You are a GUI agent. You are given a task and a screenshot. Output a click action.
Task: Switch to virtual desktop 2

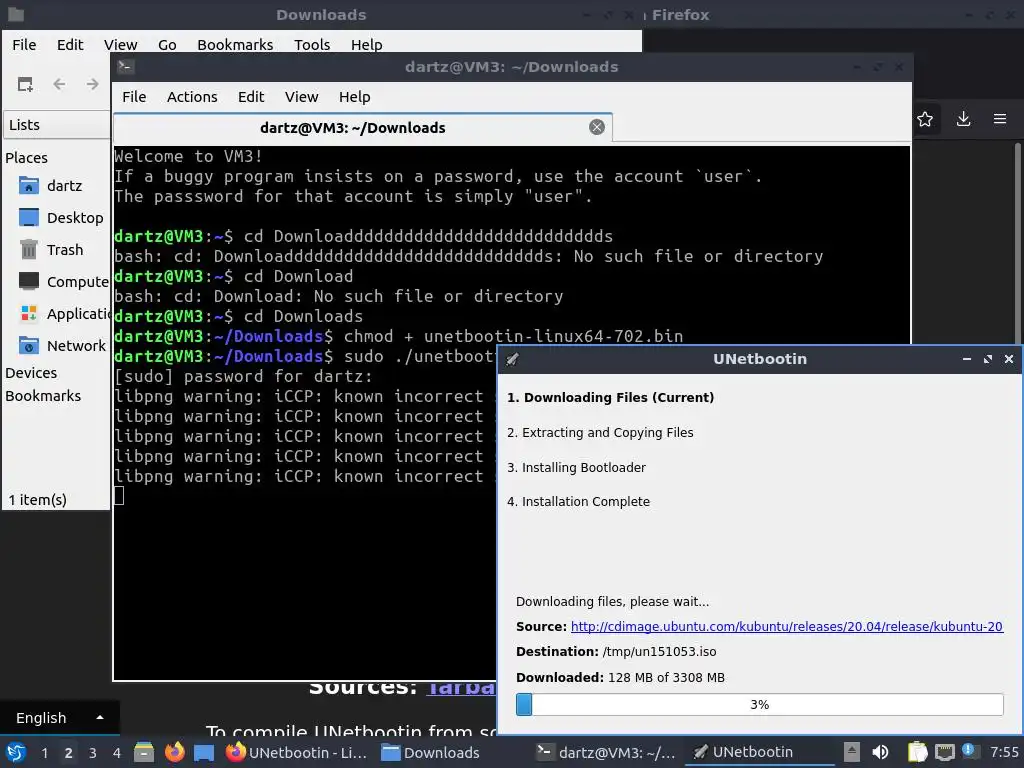(69, 753)
